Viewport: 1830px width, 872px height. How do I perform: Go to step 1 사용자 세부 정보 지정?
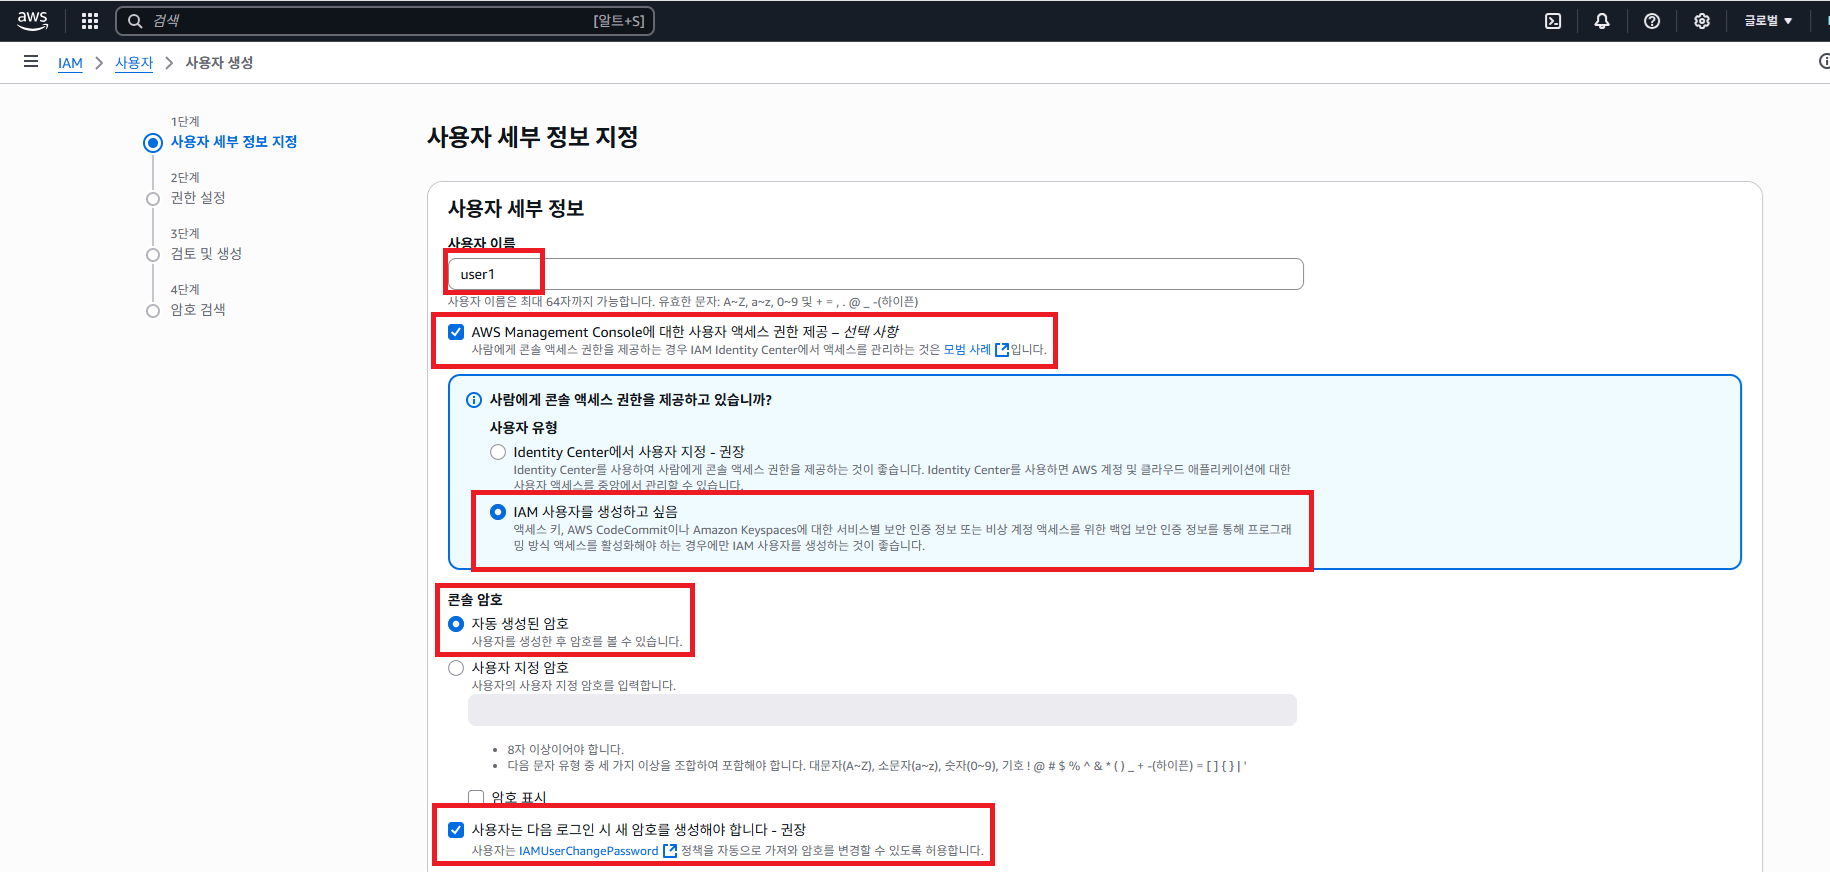point(234,142)
